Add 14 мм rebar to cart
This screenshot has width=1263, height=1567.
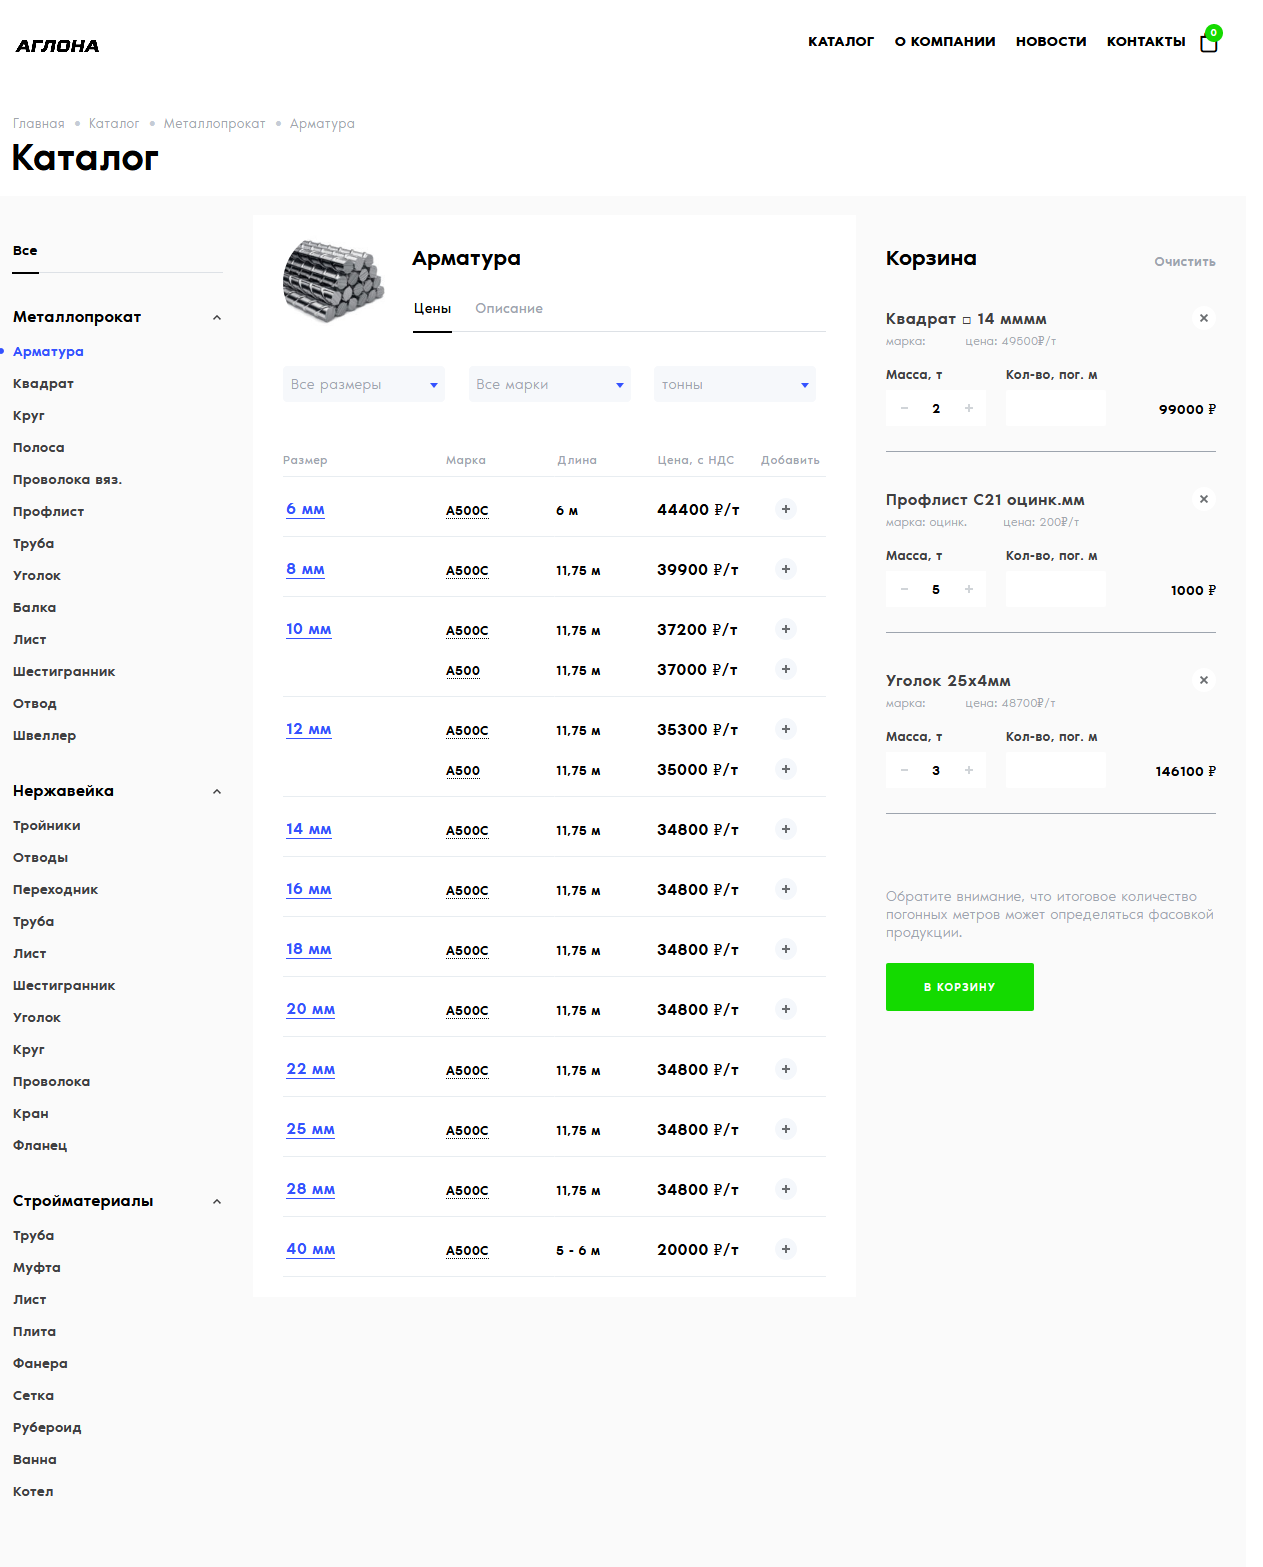tap(786, 829)
